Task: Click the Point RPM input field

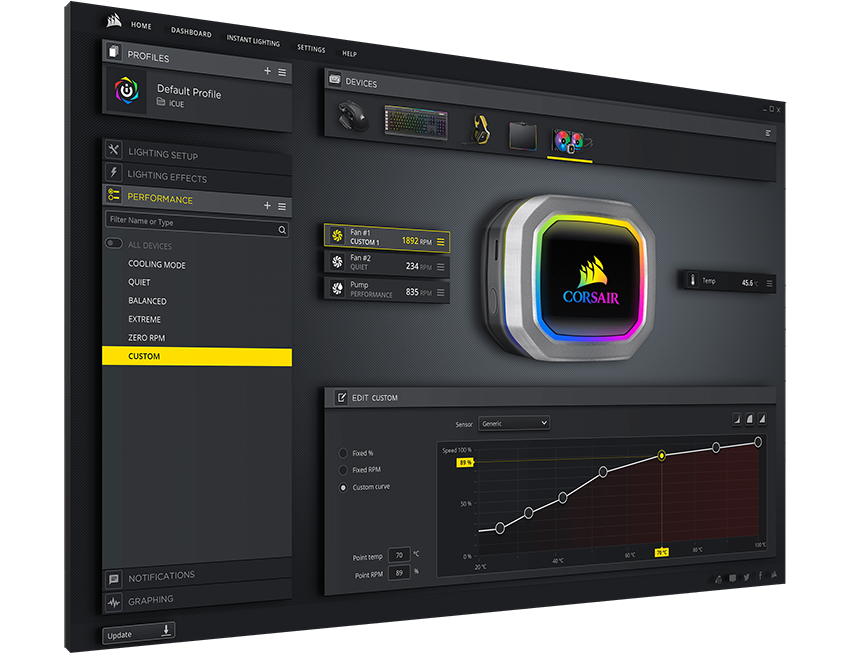Action: (400, 573)
